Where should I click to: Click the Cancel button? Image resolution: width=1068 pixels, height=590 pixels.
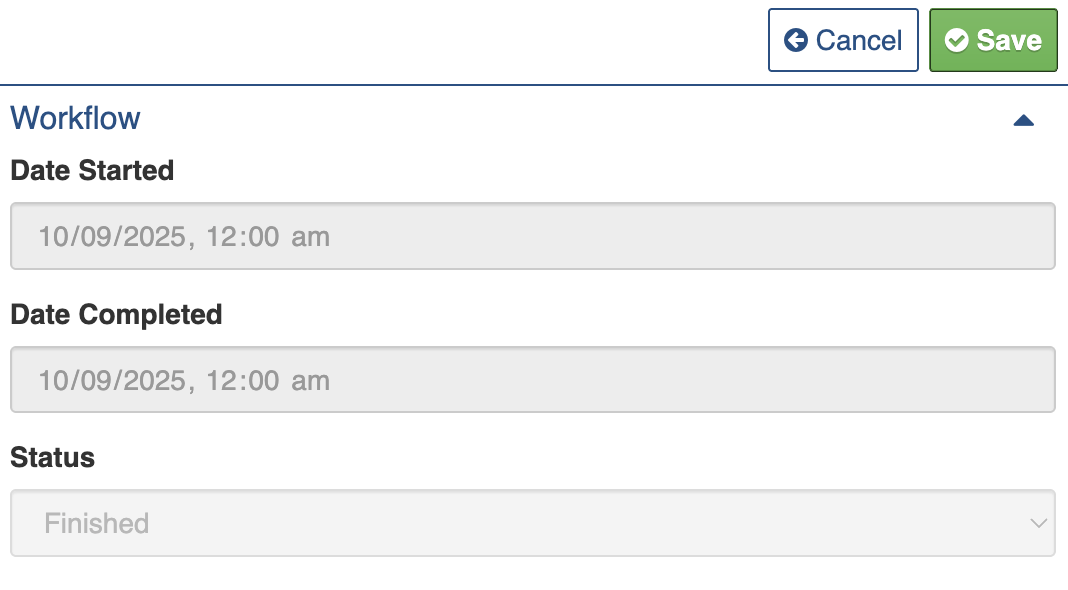[843, 40]
